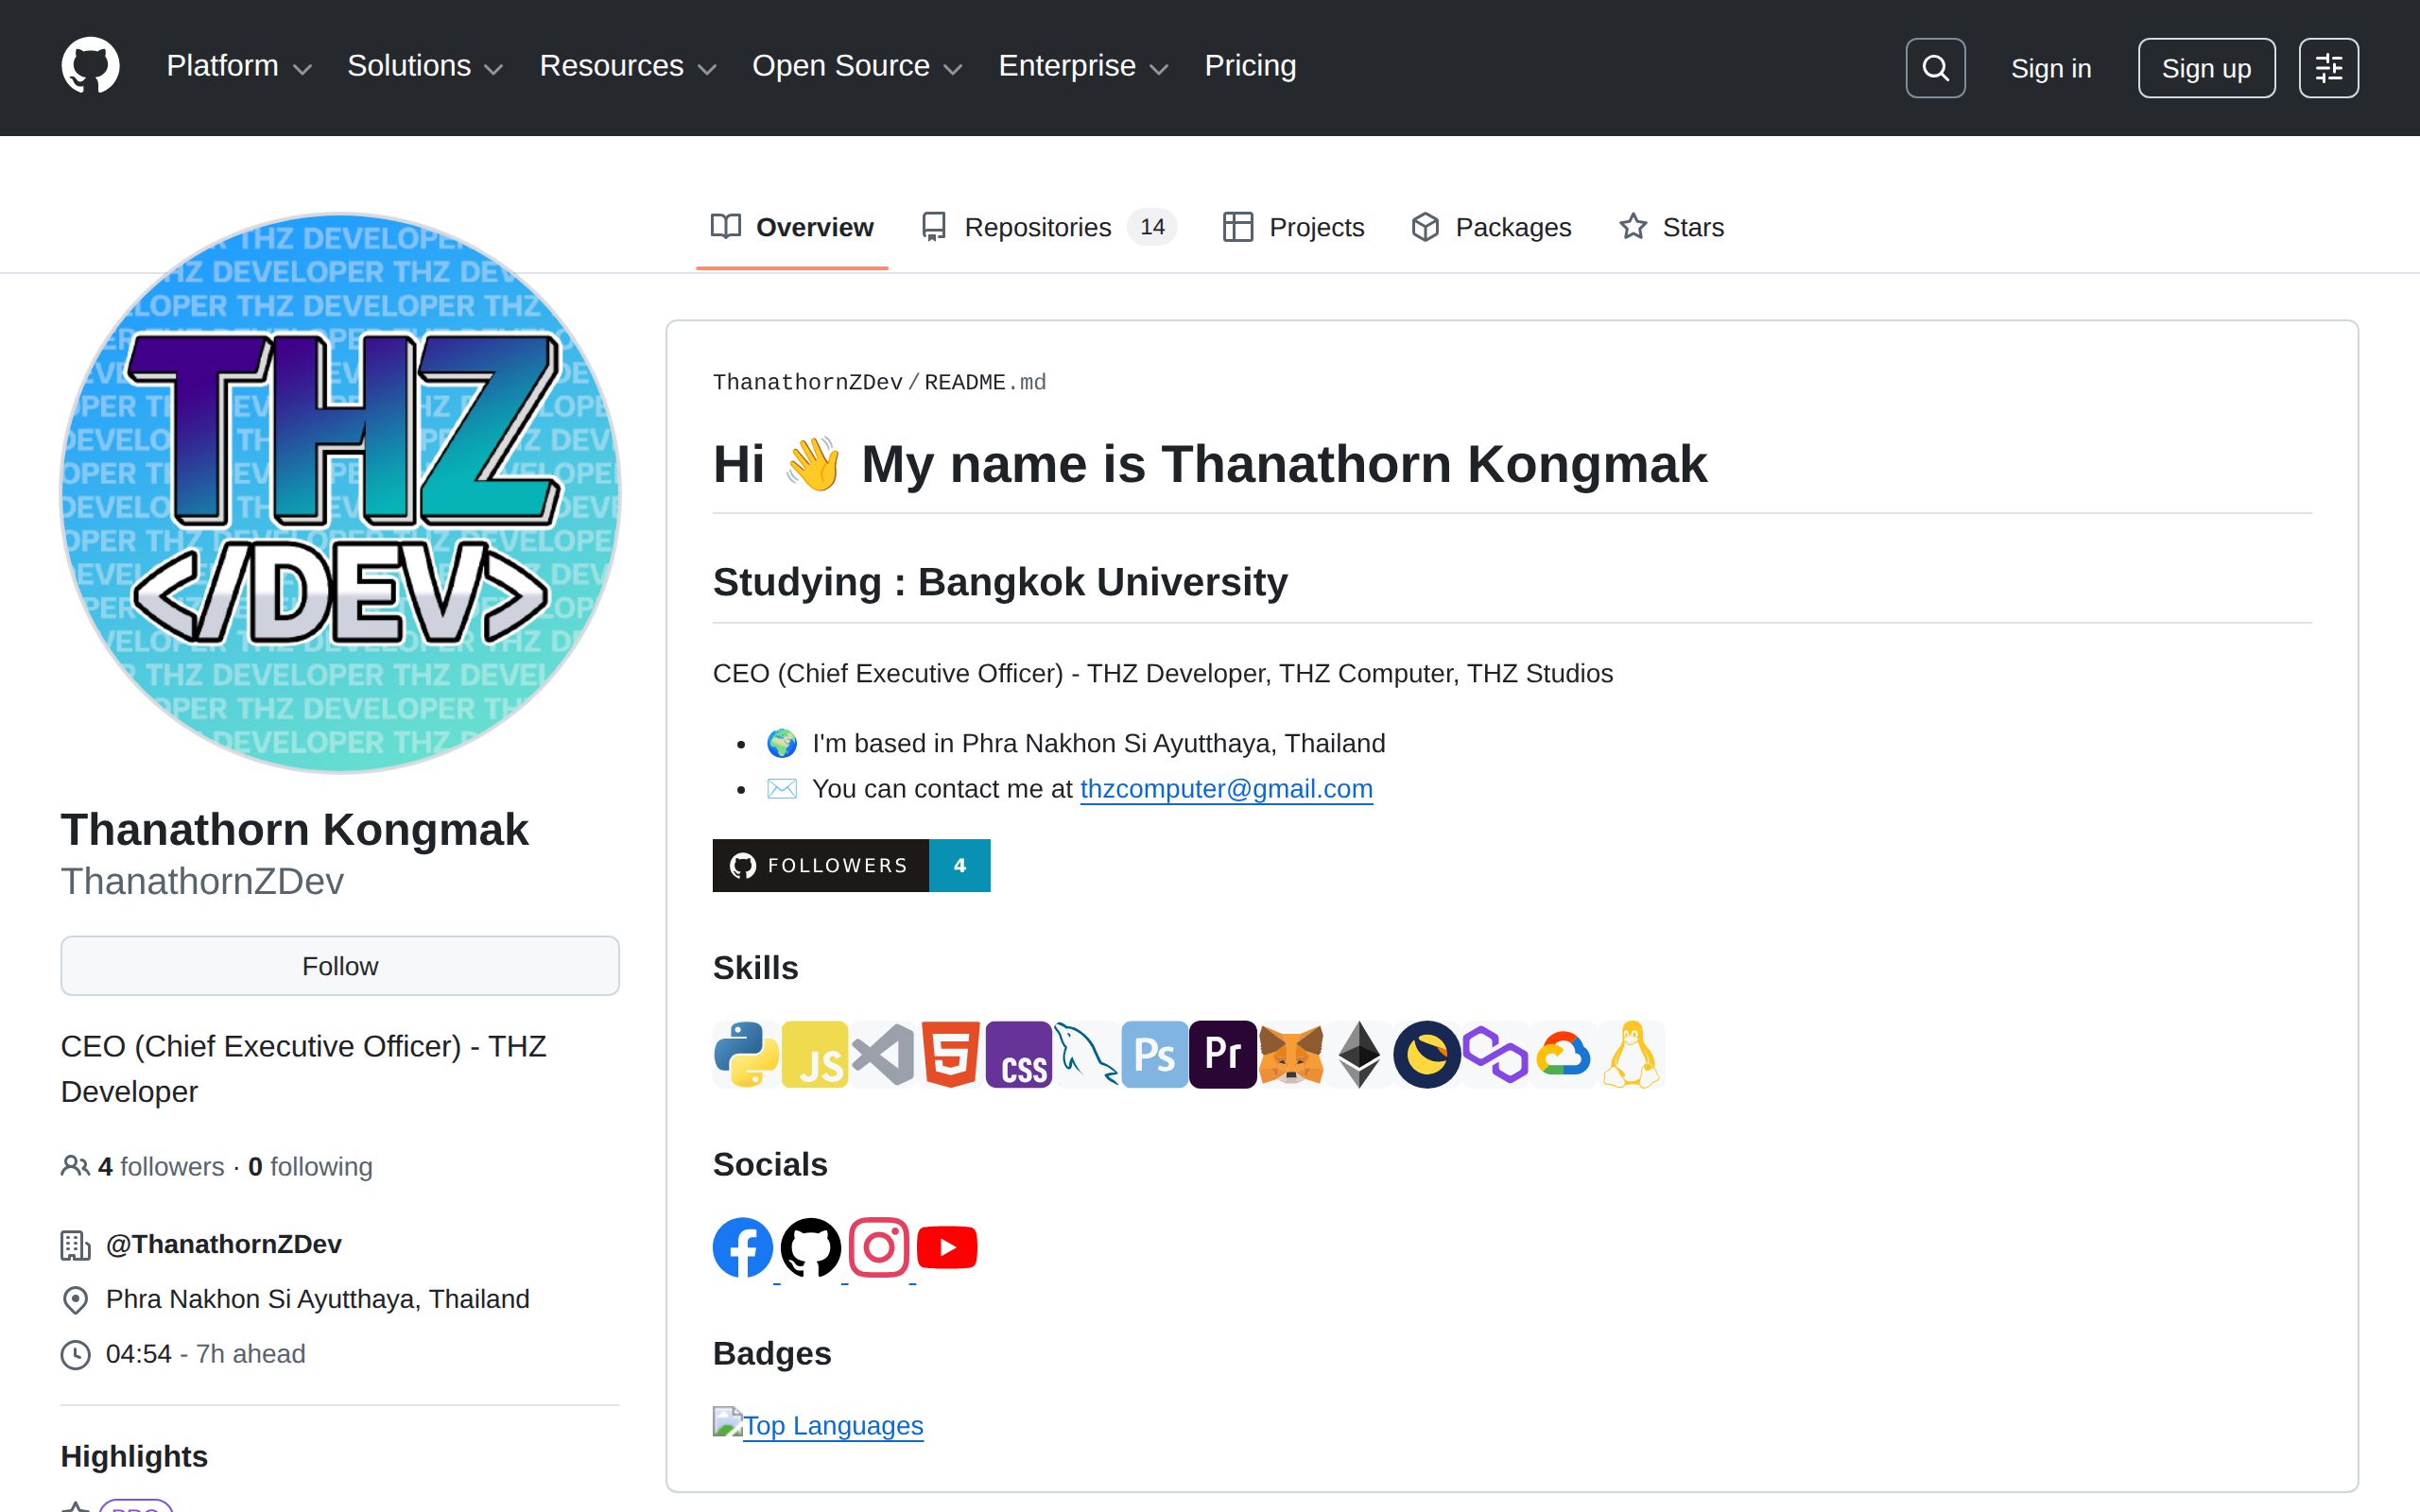The height and width of the screenshot is (1512, 2420).
Task: Switch to the Packages tab
Action: click(x=1491, y=227)
